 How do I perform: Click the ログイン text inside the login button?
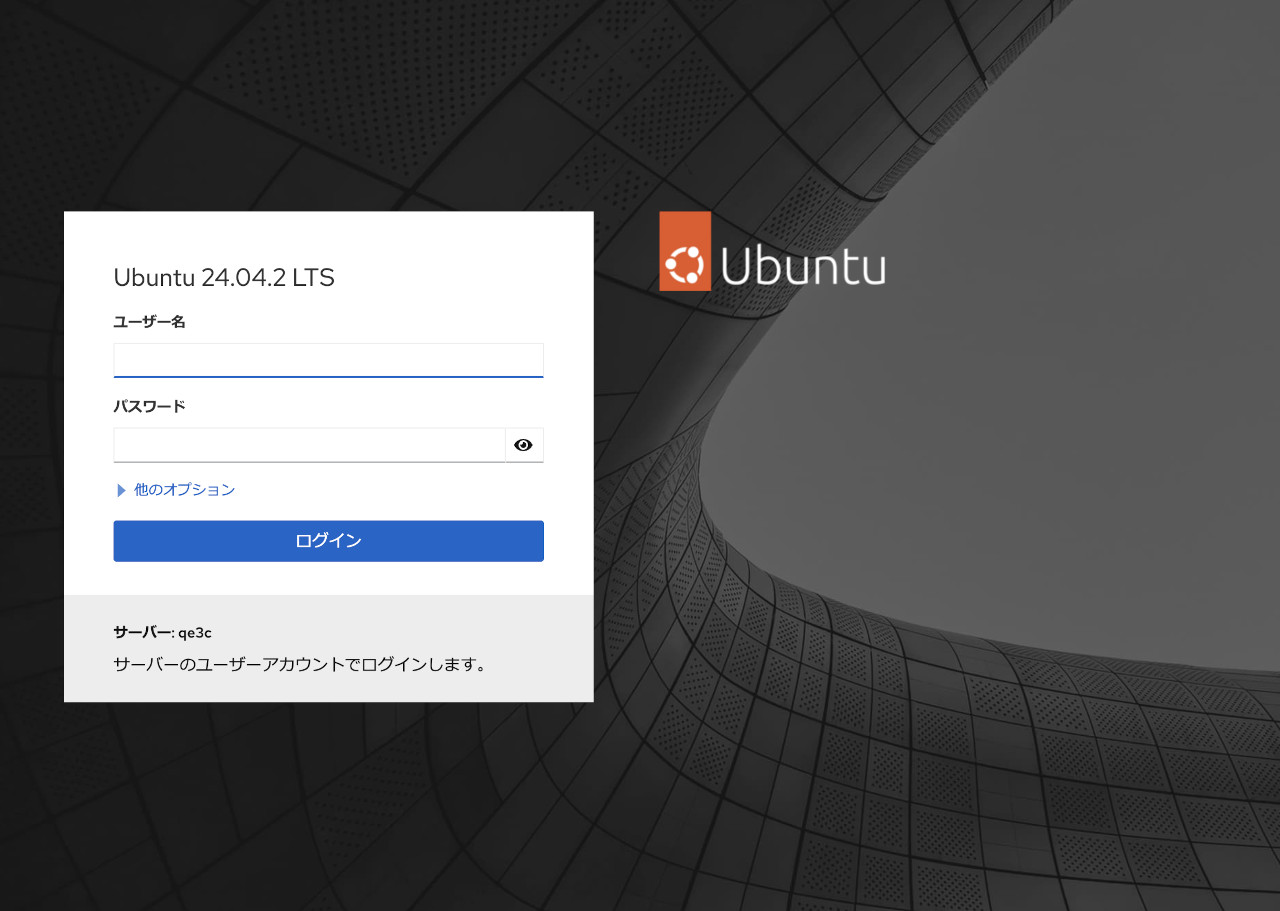[329, 541]
